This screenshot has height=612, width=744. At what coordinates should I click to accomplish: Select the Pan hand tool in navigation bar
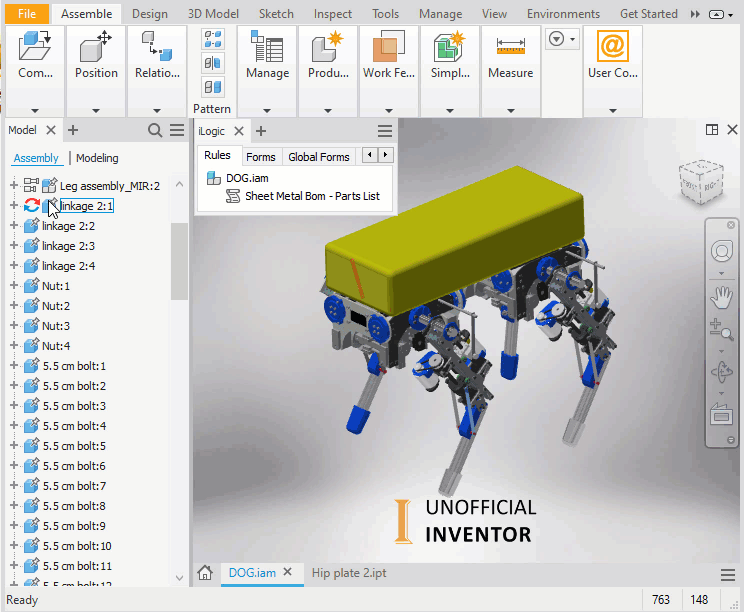pyautogui.click(x=721, y=296)
